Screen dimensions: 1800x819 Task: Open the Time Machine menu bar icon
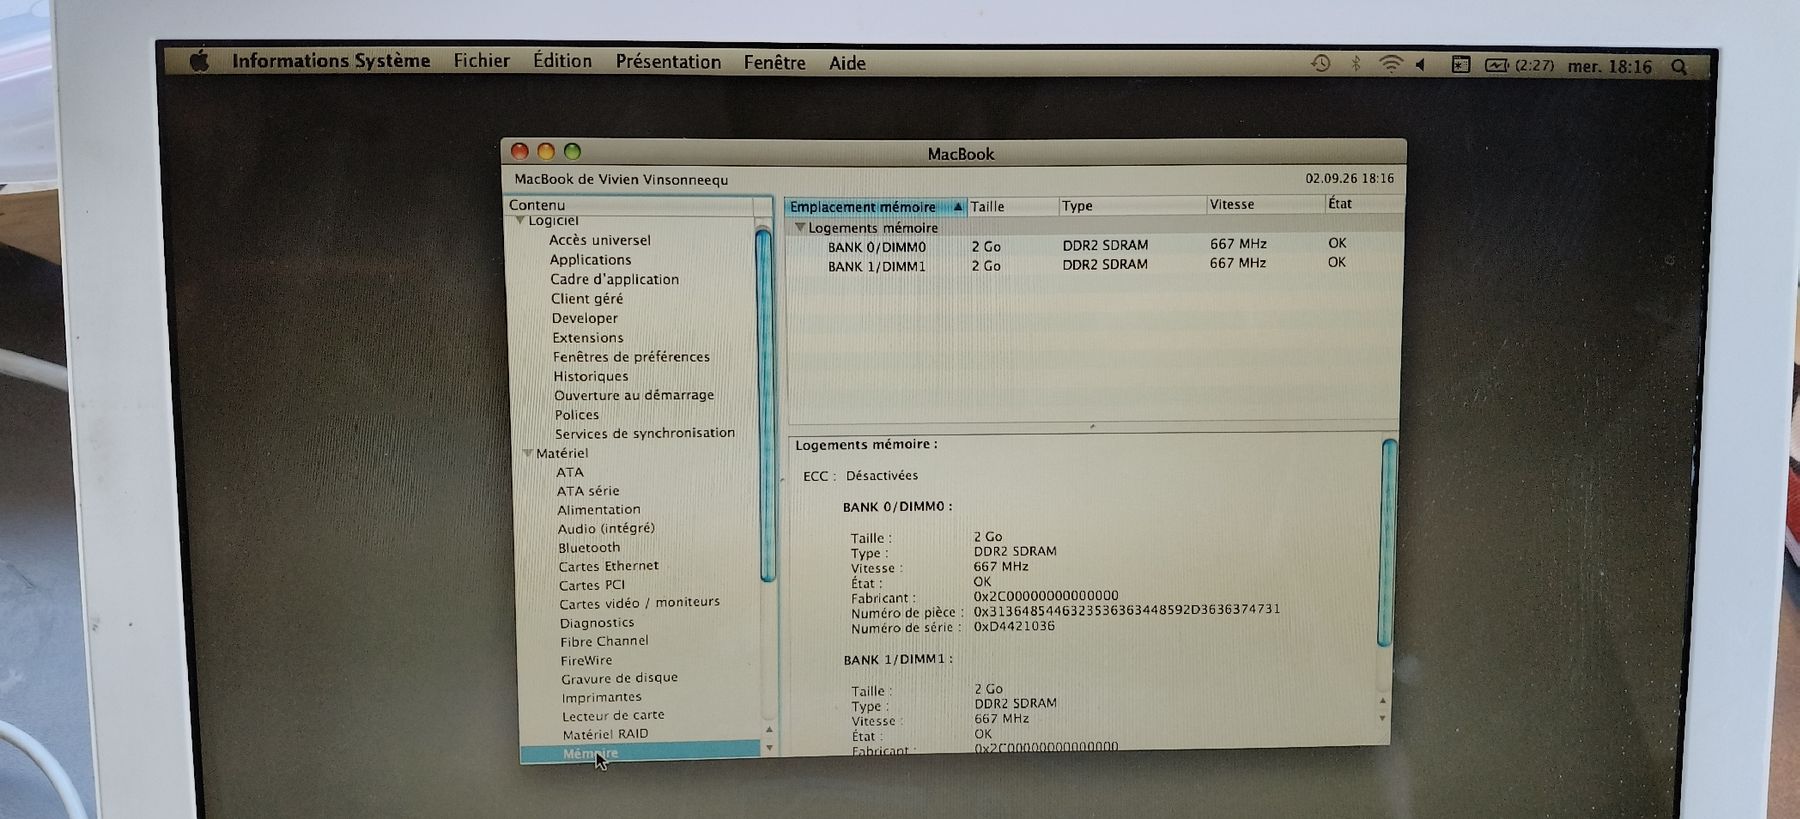pos(1321,63)
